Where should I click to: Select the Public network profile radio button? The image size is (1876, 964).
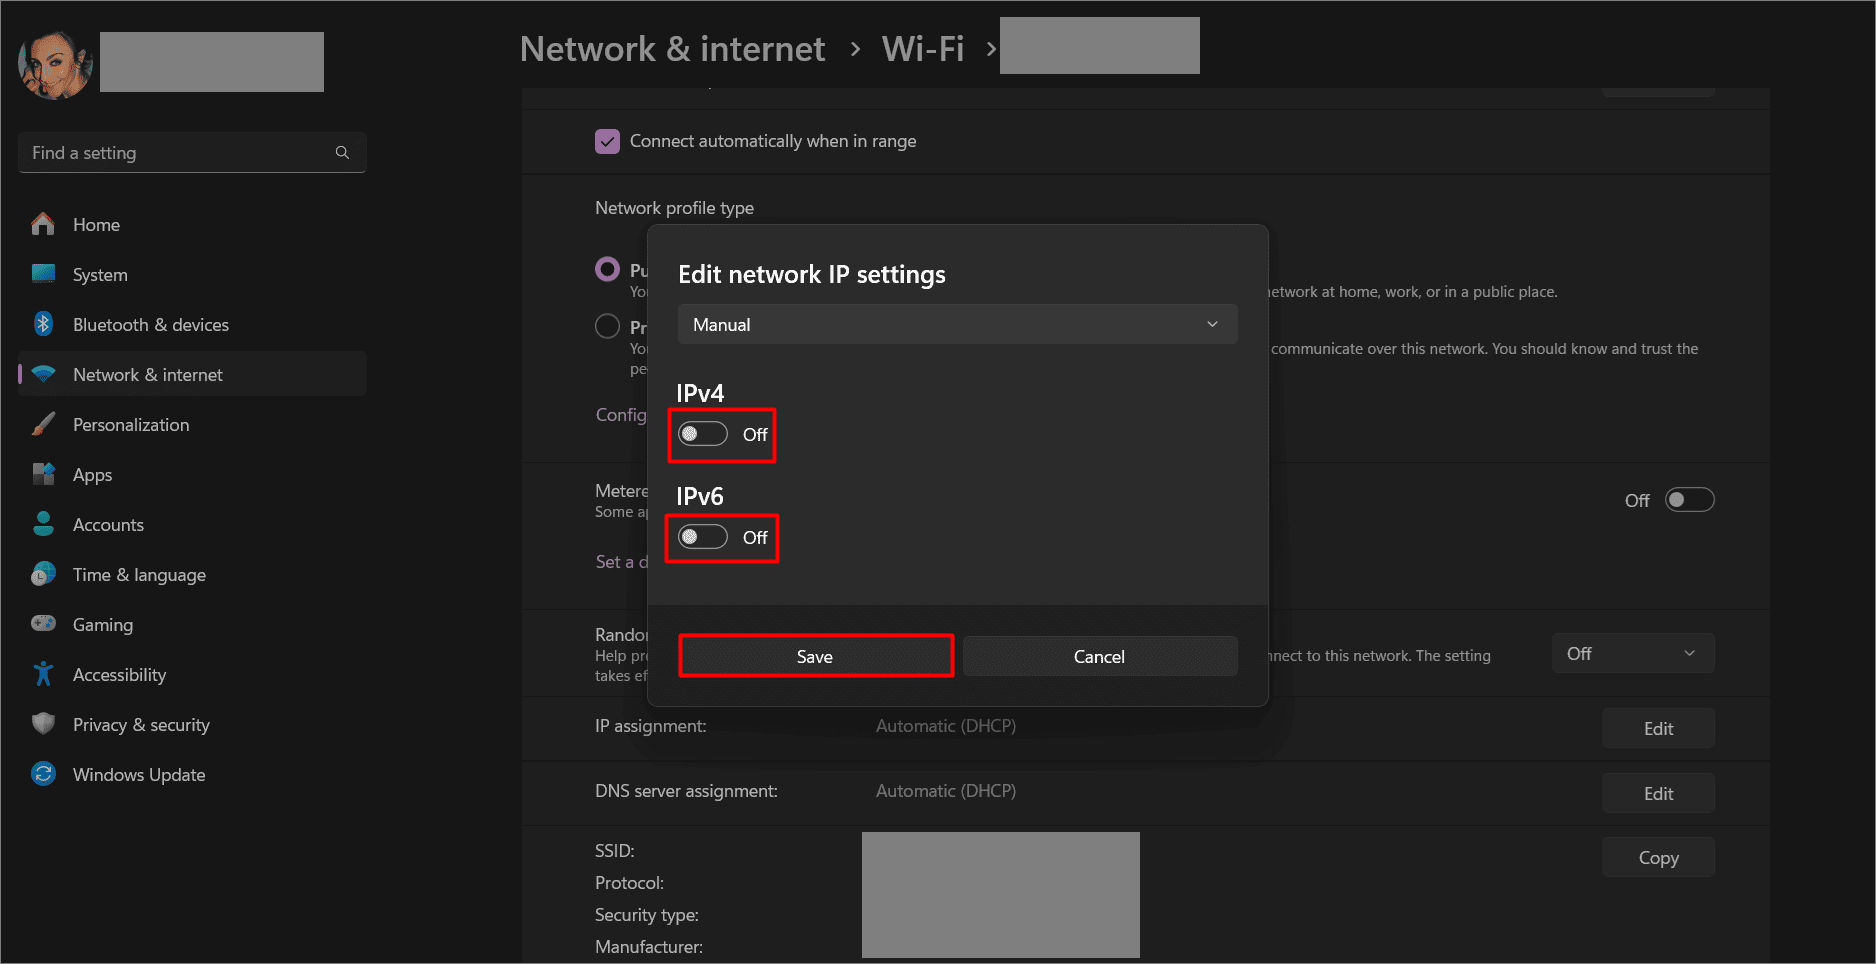(x=607, y=269)
